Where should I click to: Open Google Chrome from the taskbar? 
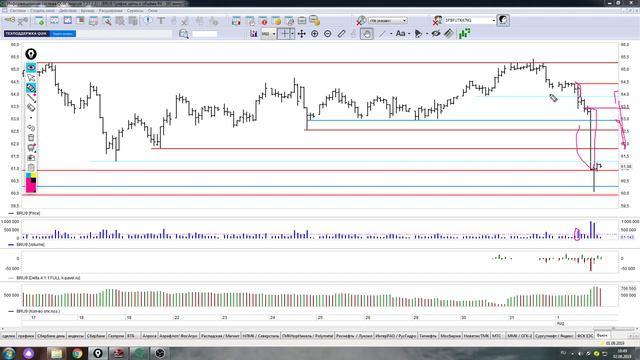[x=77, y=353]
